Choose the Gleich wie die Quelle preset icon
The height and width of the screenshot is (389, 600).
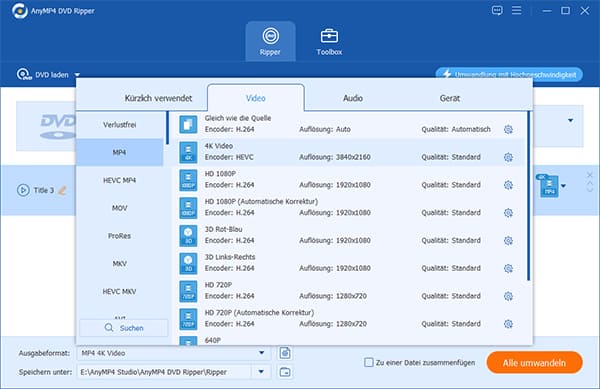[188, 124]
